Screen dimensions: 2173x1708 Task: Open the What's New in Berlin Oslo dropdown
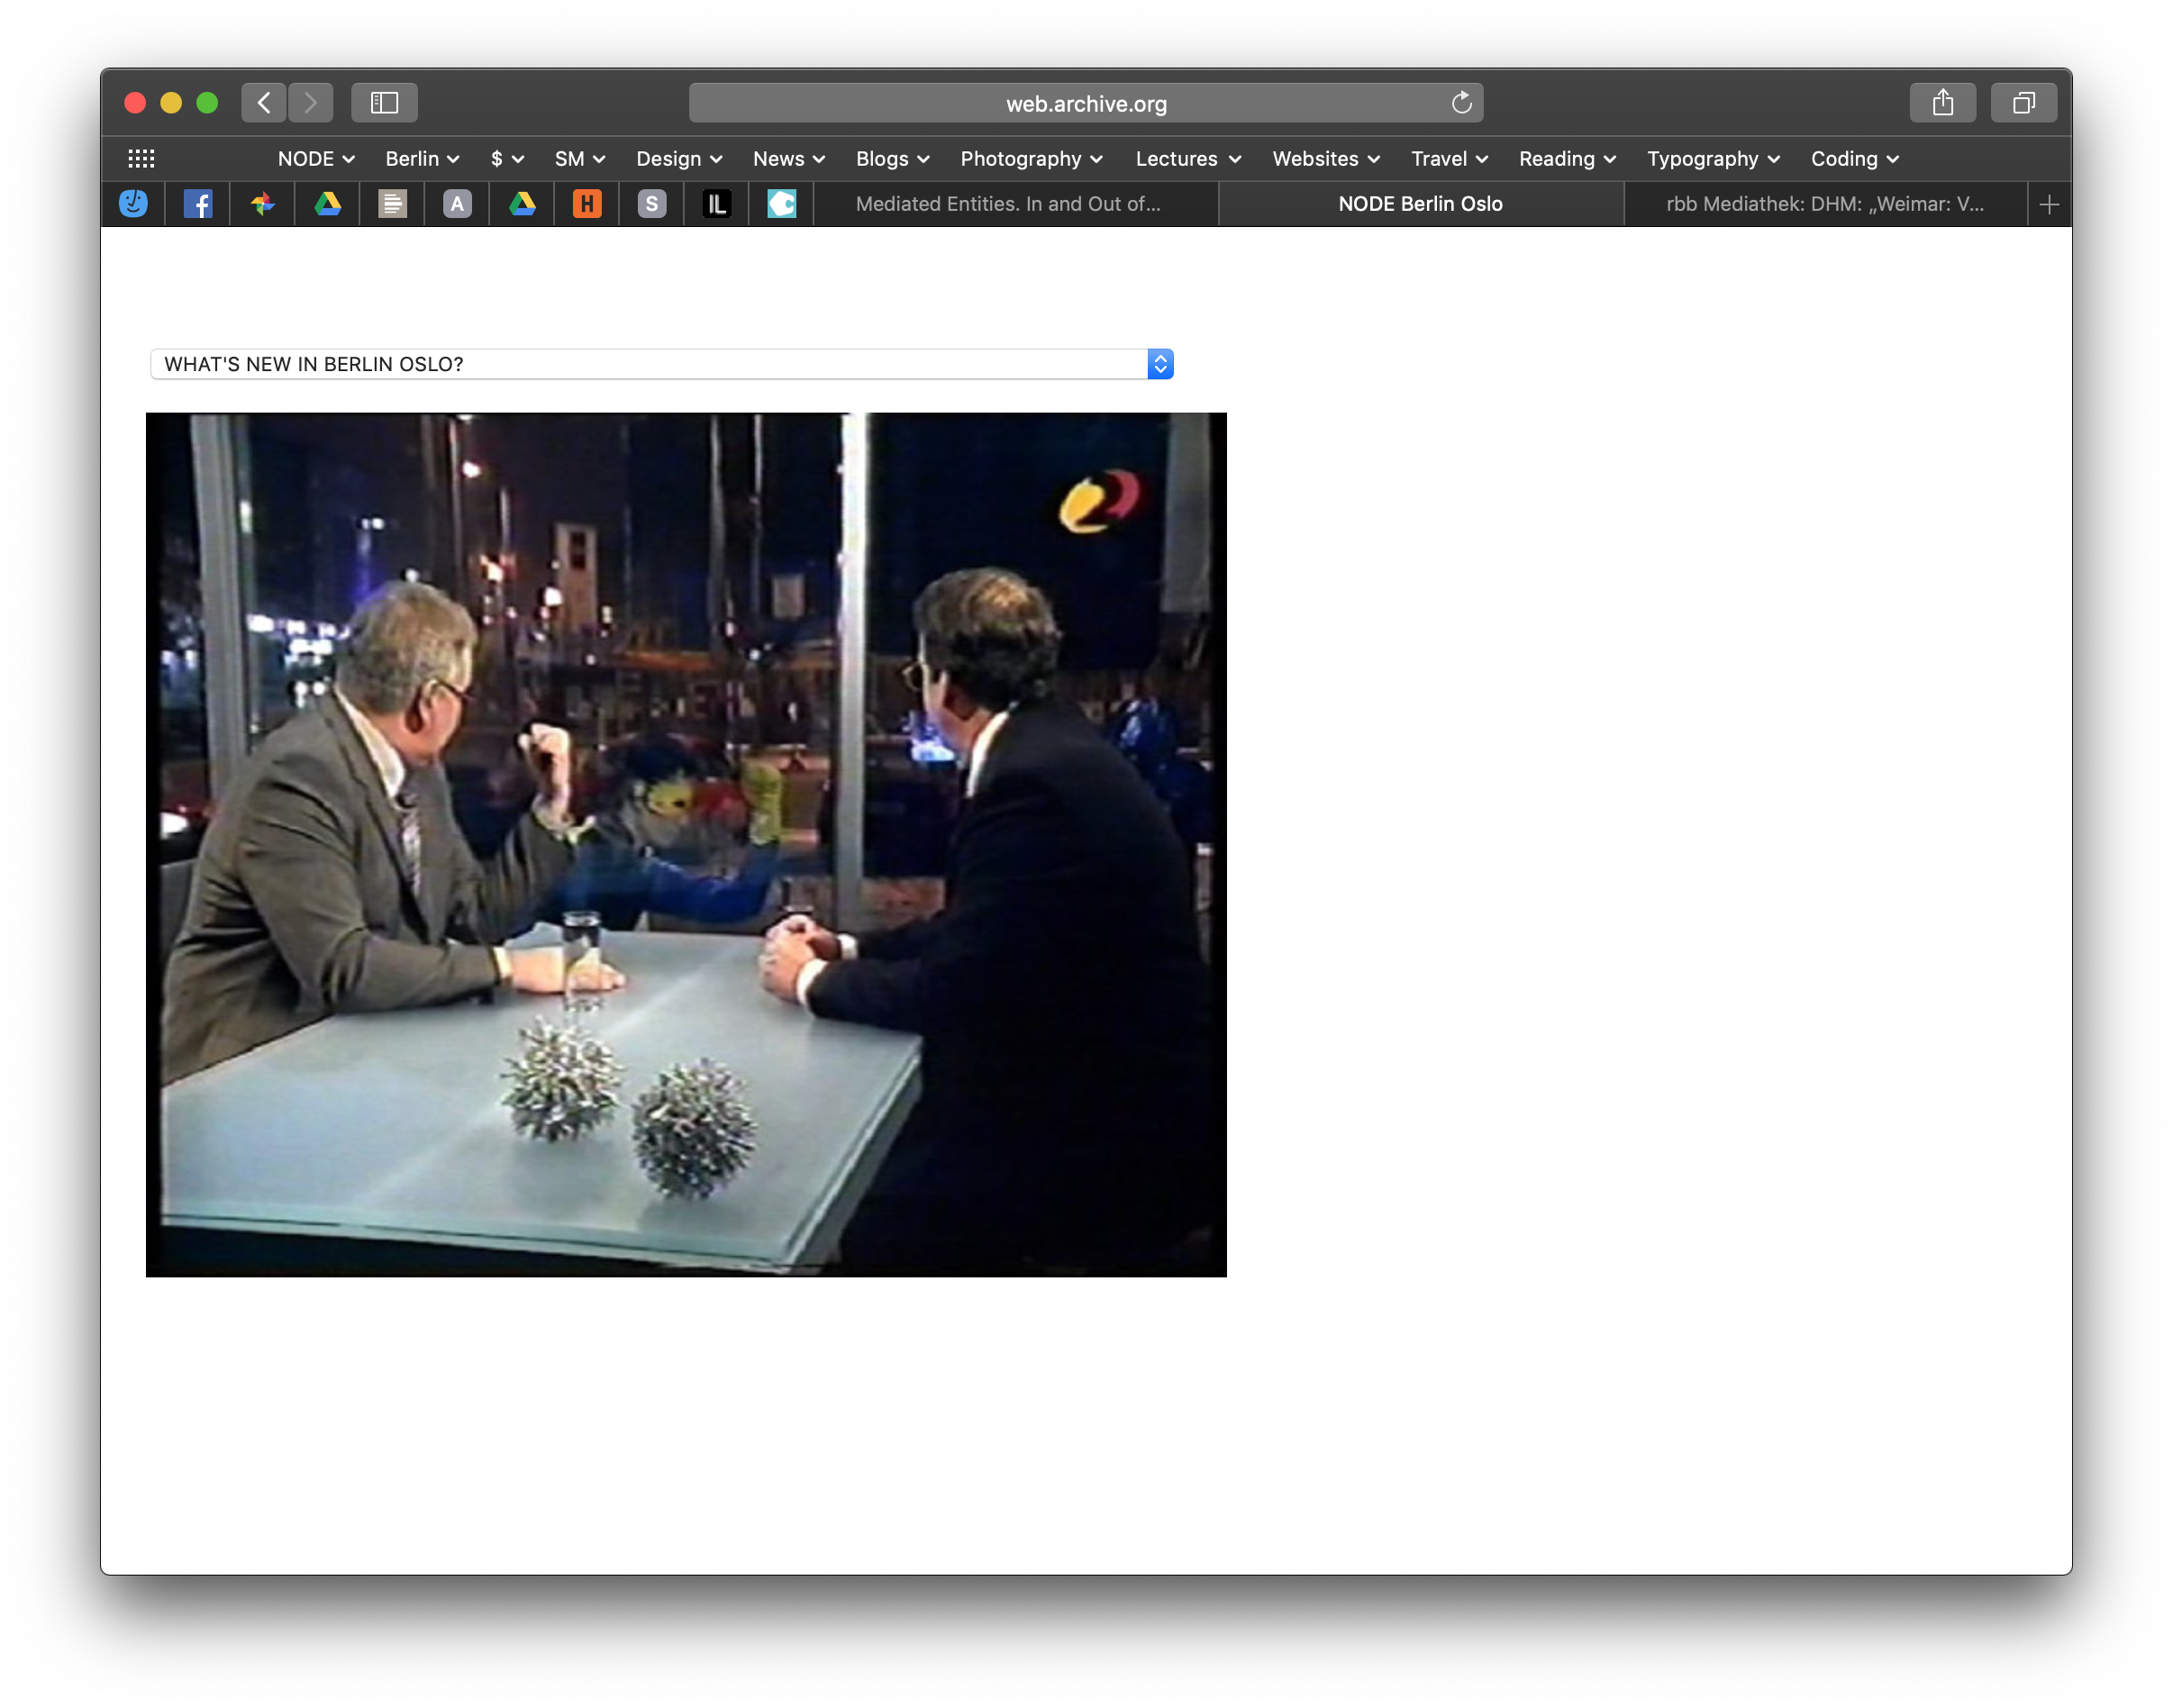[x=661, y=364]
